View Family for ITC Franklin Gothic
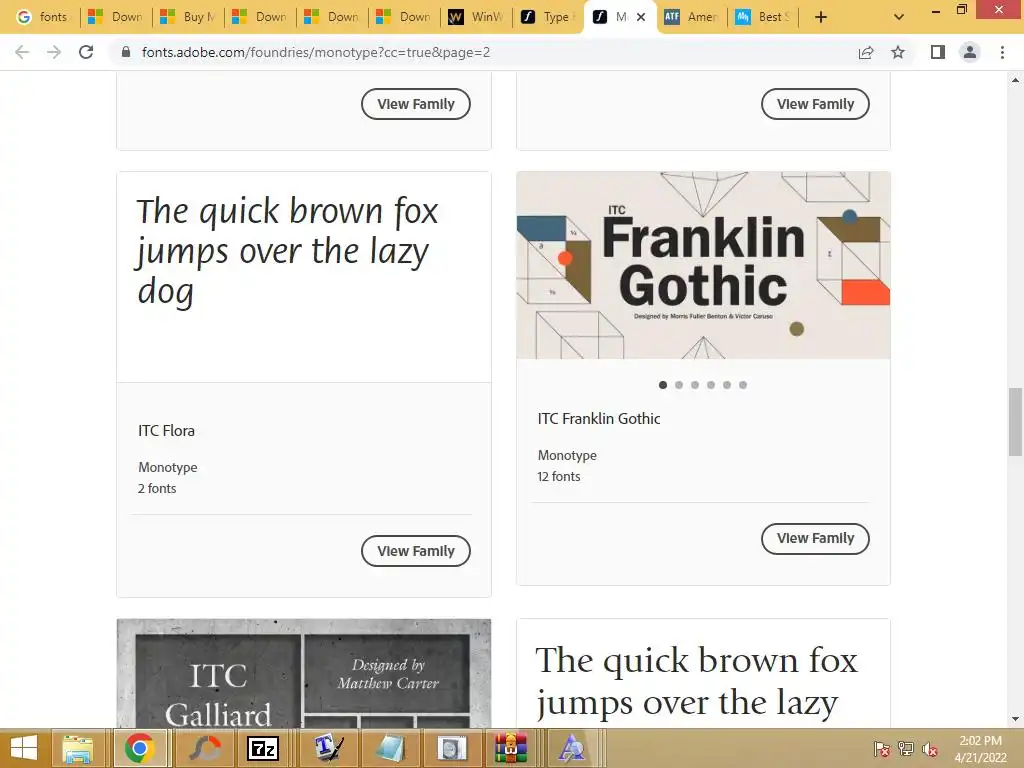The width and height of the screenshot is (1024, 768). click(816, 539)
